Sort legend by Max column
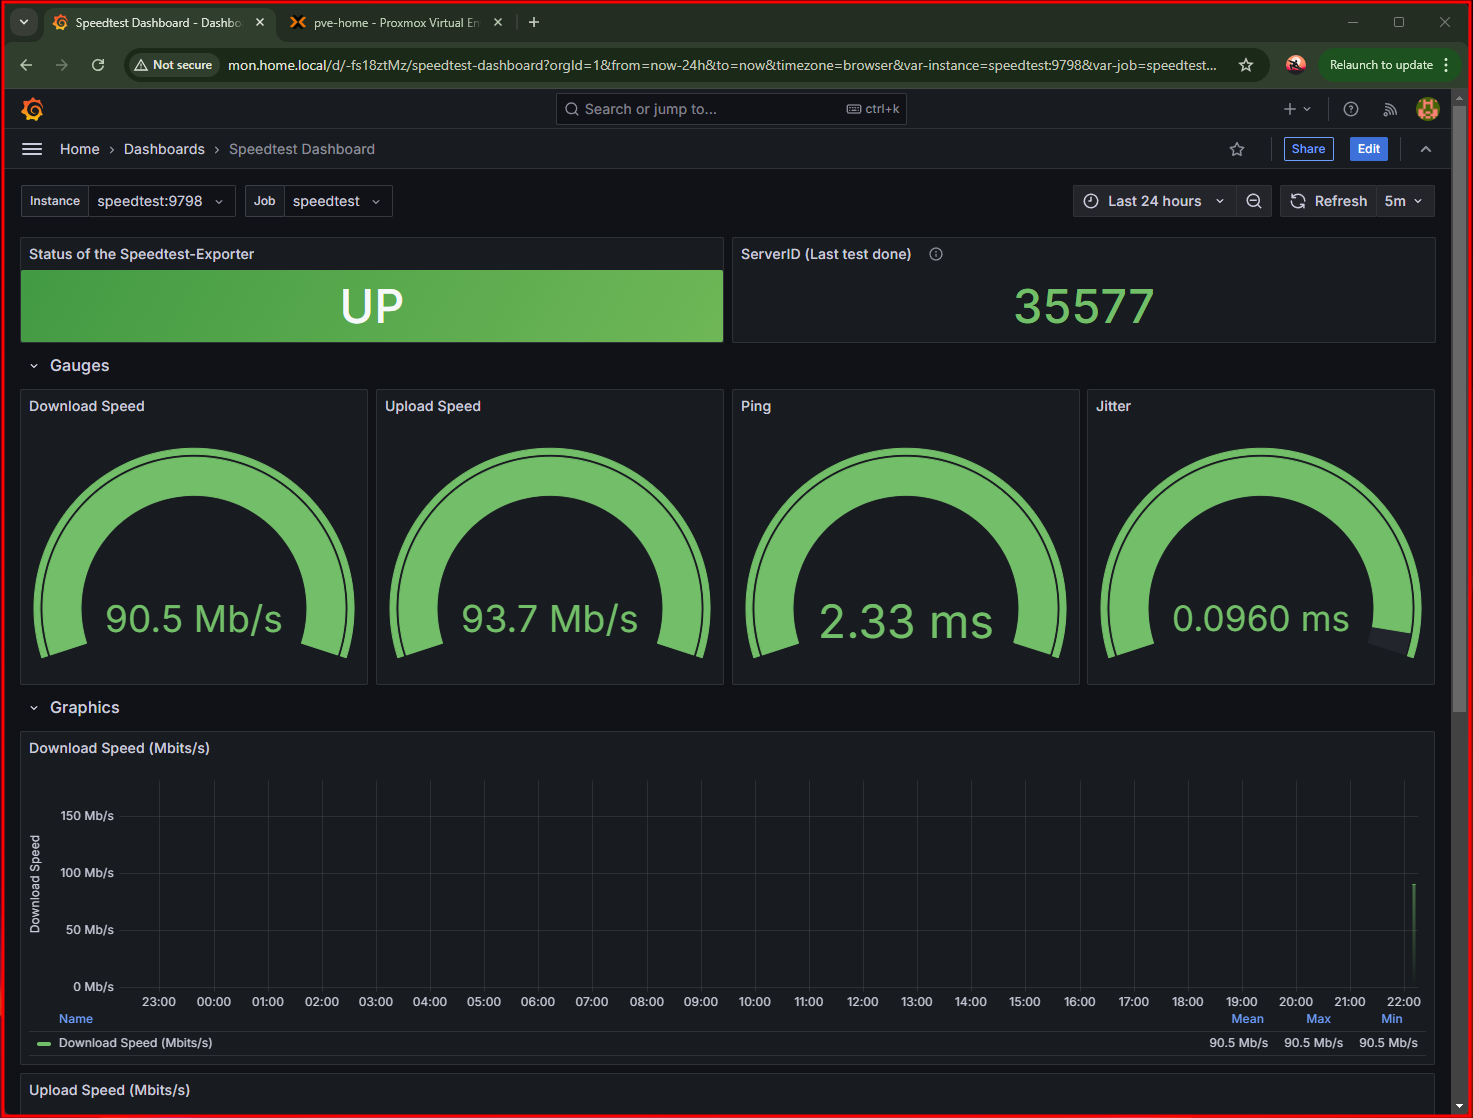This screenshot has width=1473, height=1118. click(x=1318, y=1019)
